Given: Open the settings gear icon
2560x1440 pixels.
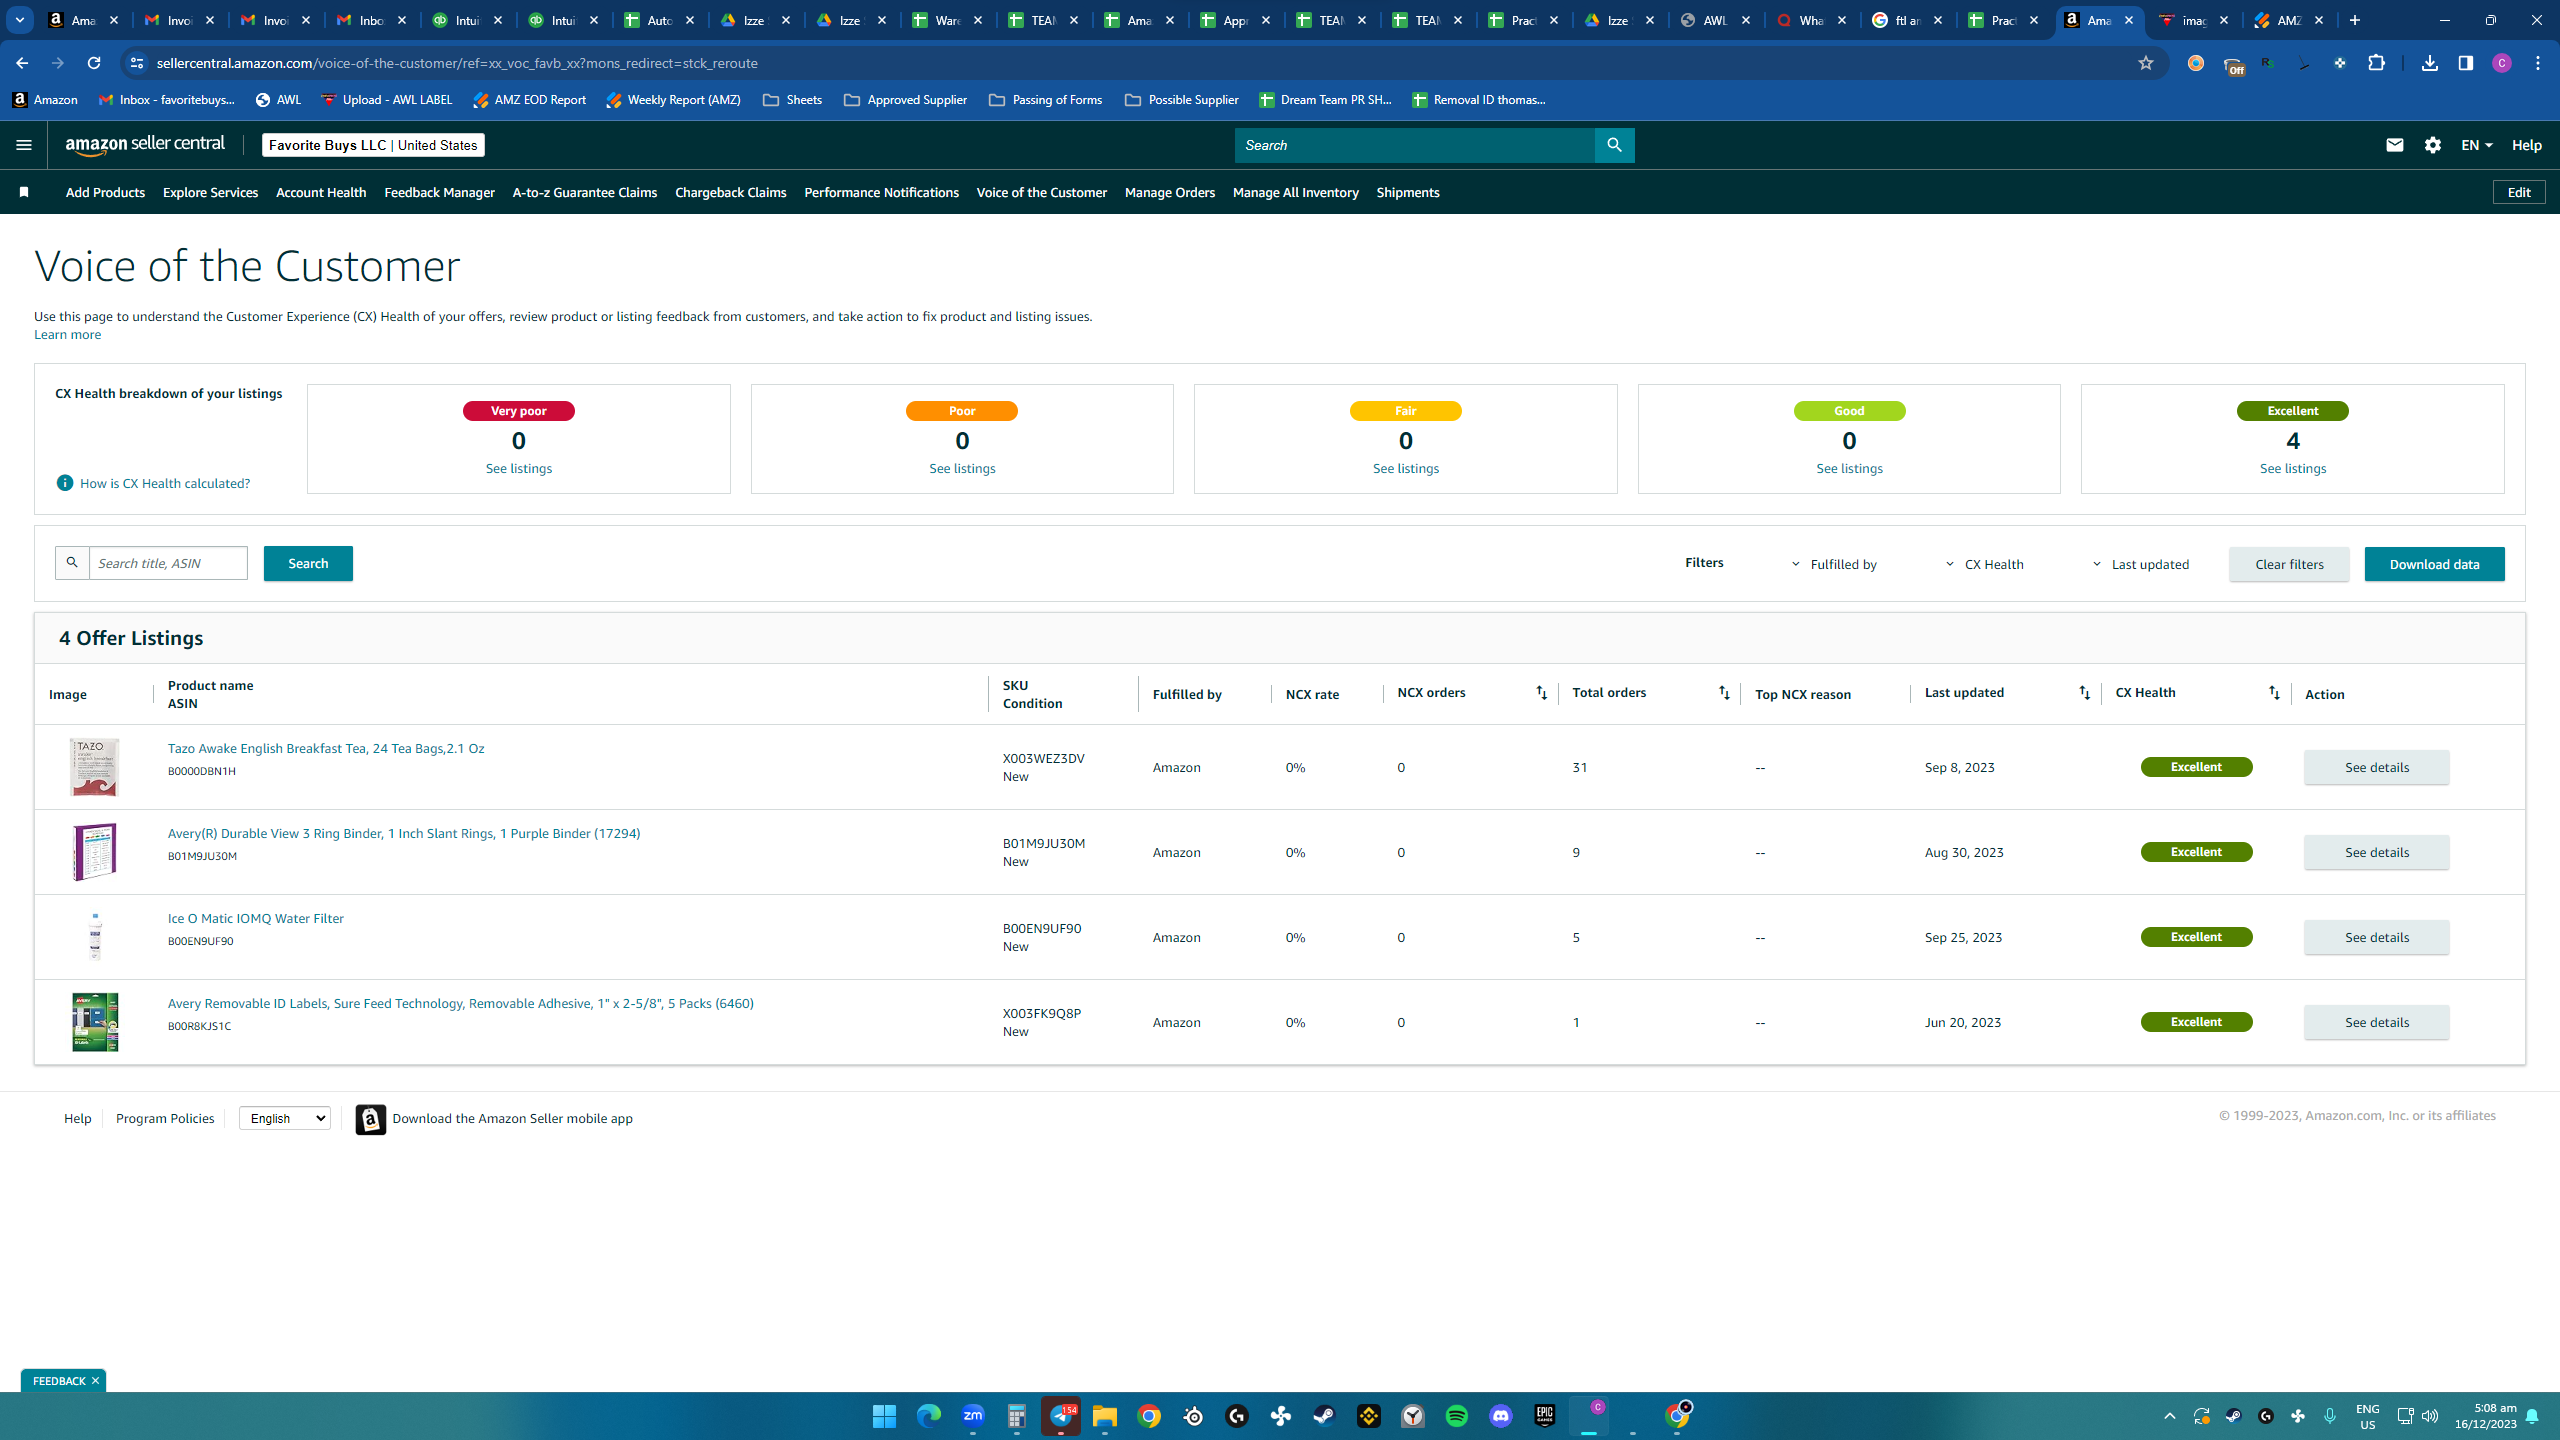Looking at the screenshot, I should (x=2433, y=145).
